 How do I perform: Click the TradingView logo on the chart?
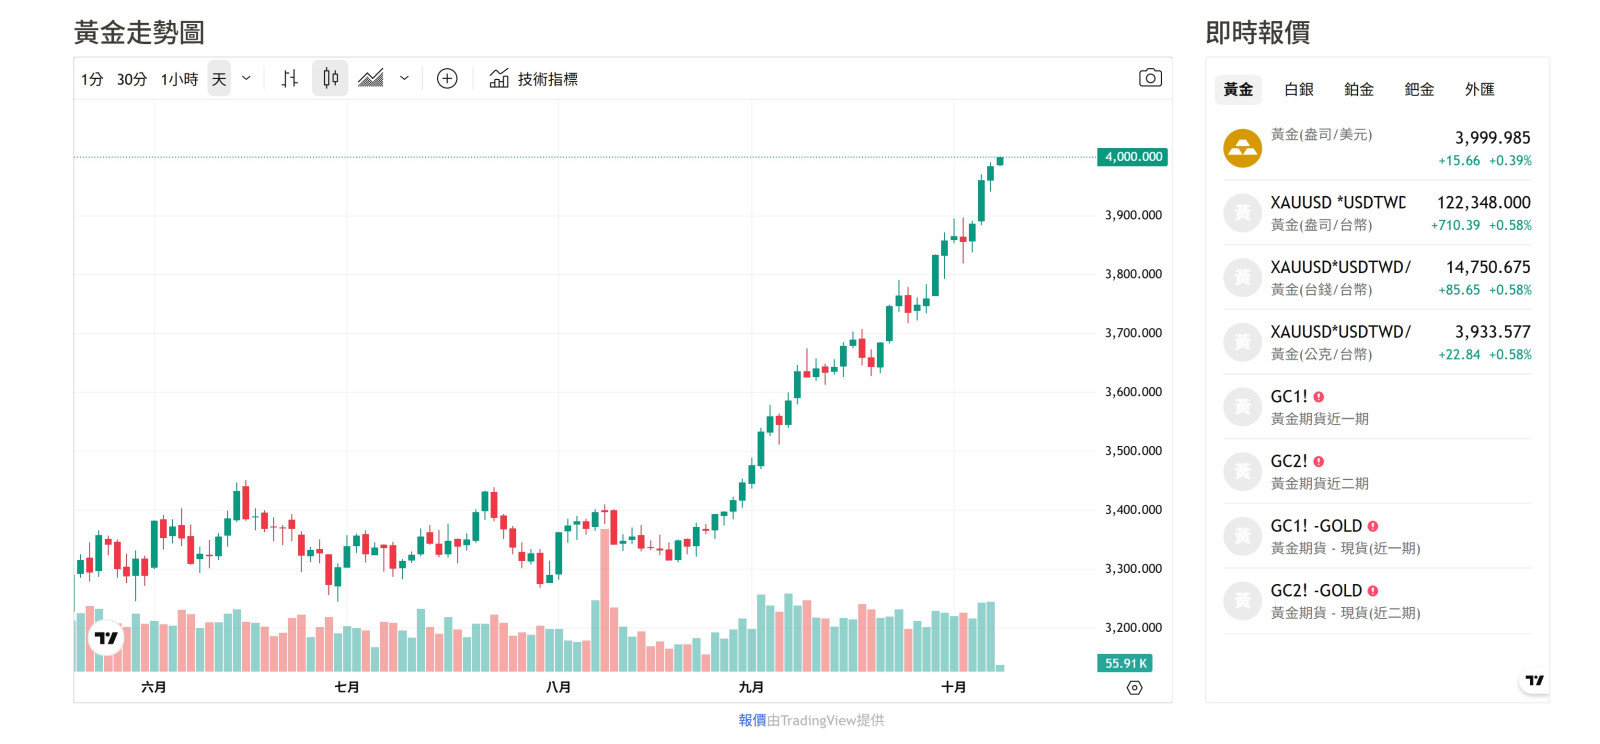pyautogui.click(x=106, y=638)
